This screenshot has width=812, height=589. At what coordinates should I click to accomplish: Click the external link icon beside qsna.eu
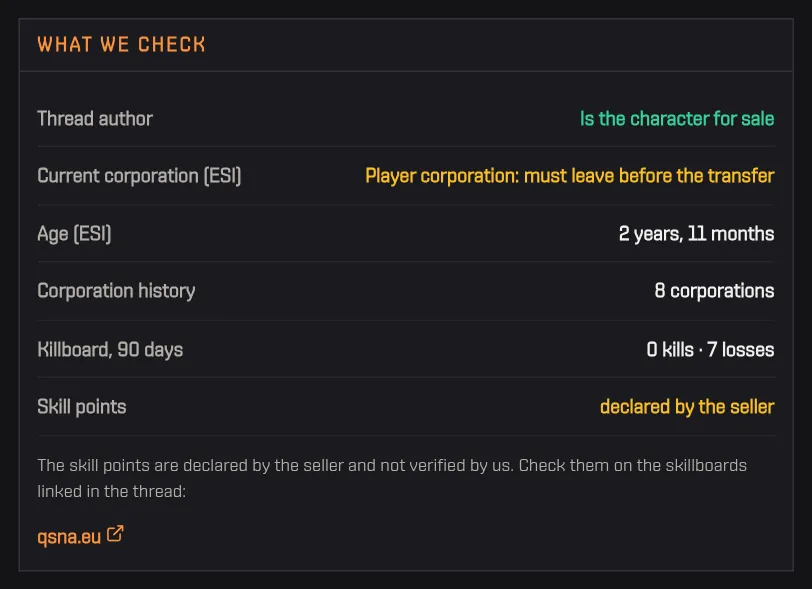(x=115, y=534)
